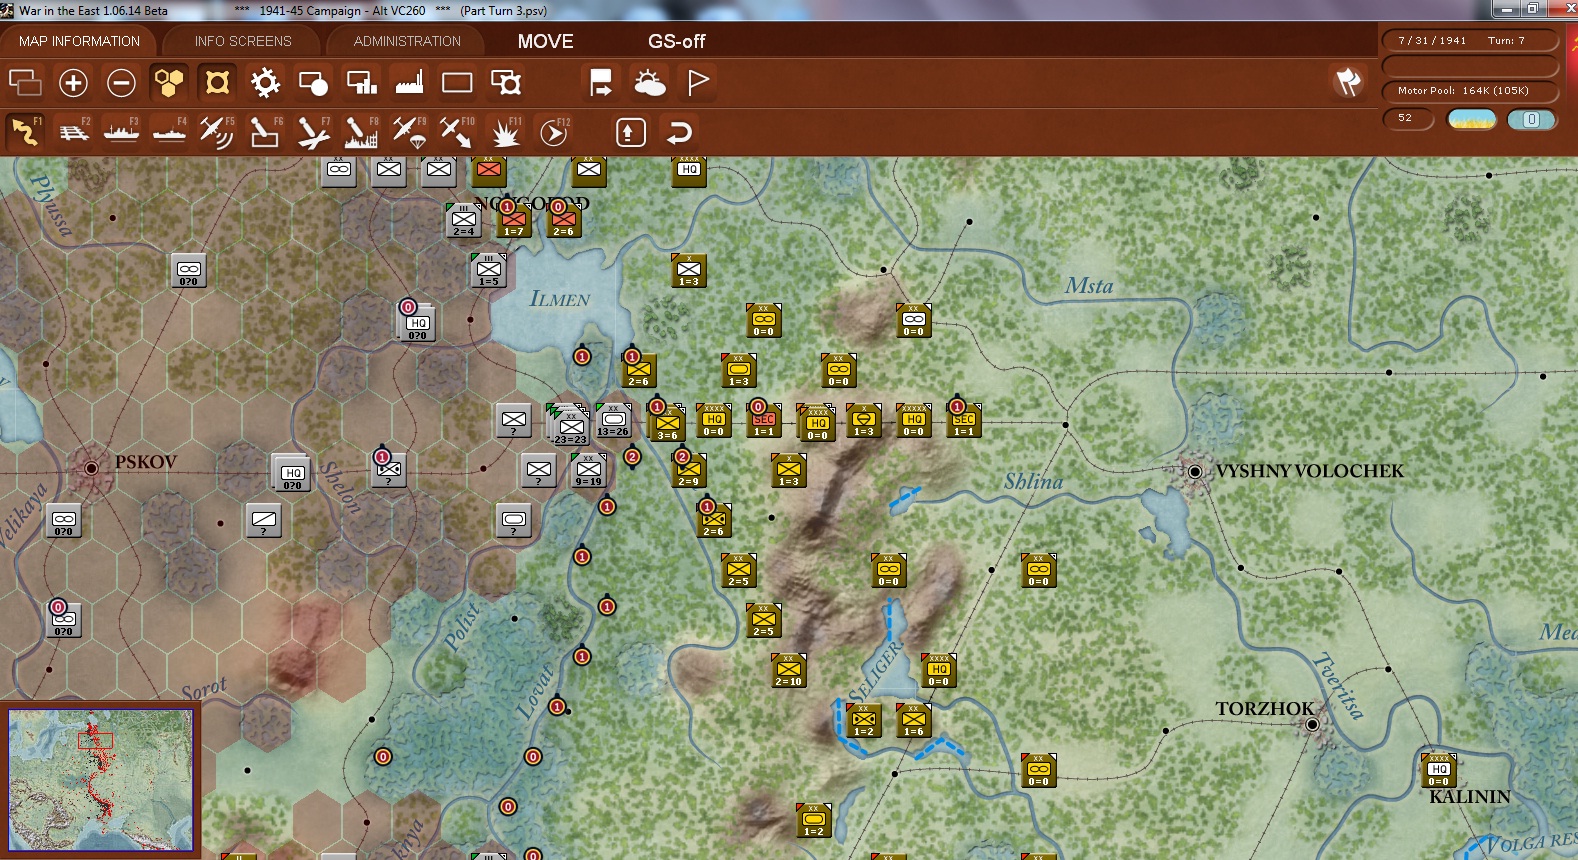Select the explosion icon mode (F11)

pos(505,132)
